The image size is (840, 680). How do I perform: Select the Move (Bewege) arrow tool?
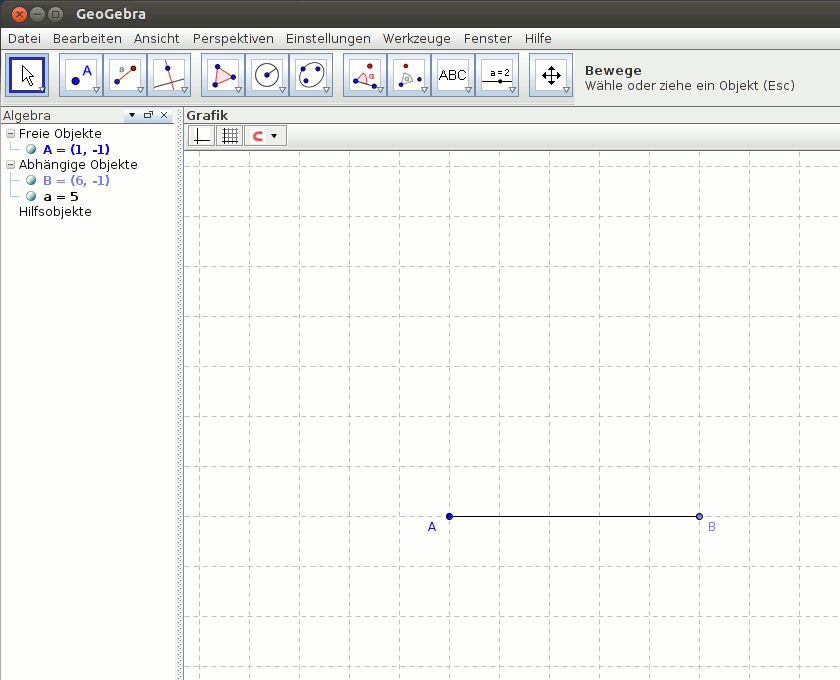27,75
